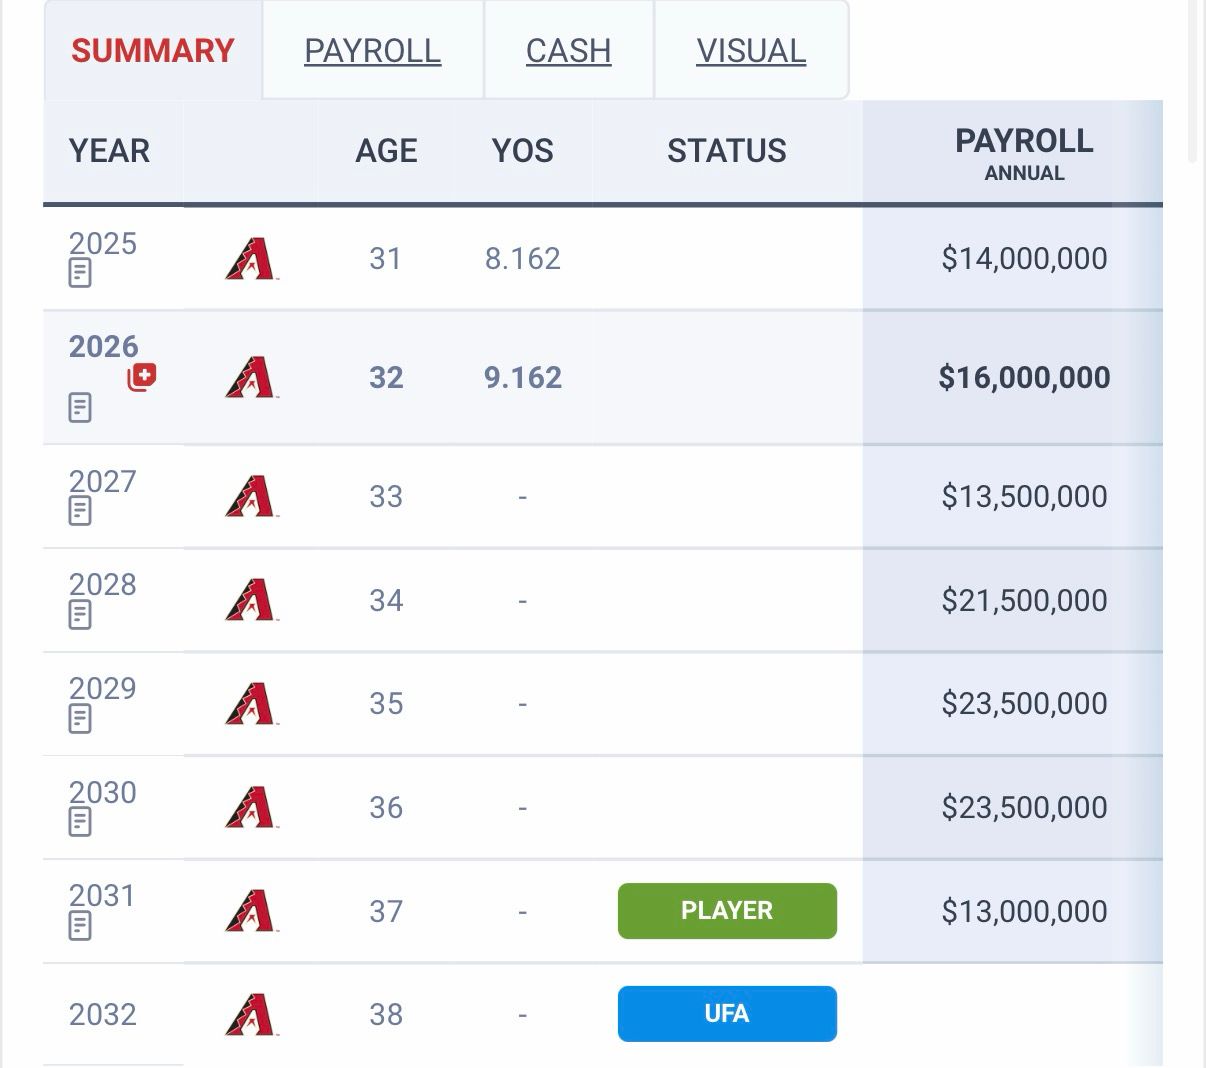Screen dimensions: 1206x1068
Task: Click the green PLAYER option badge
Action: [727, 911]
